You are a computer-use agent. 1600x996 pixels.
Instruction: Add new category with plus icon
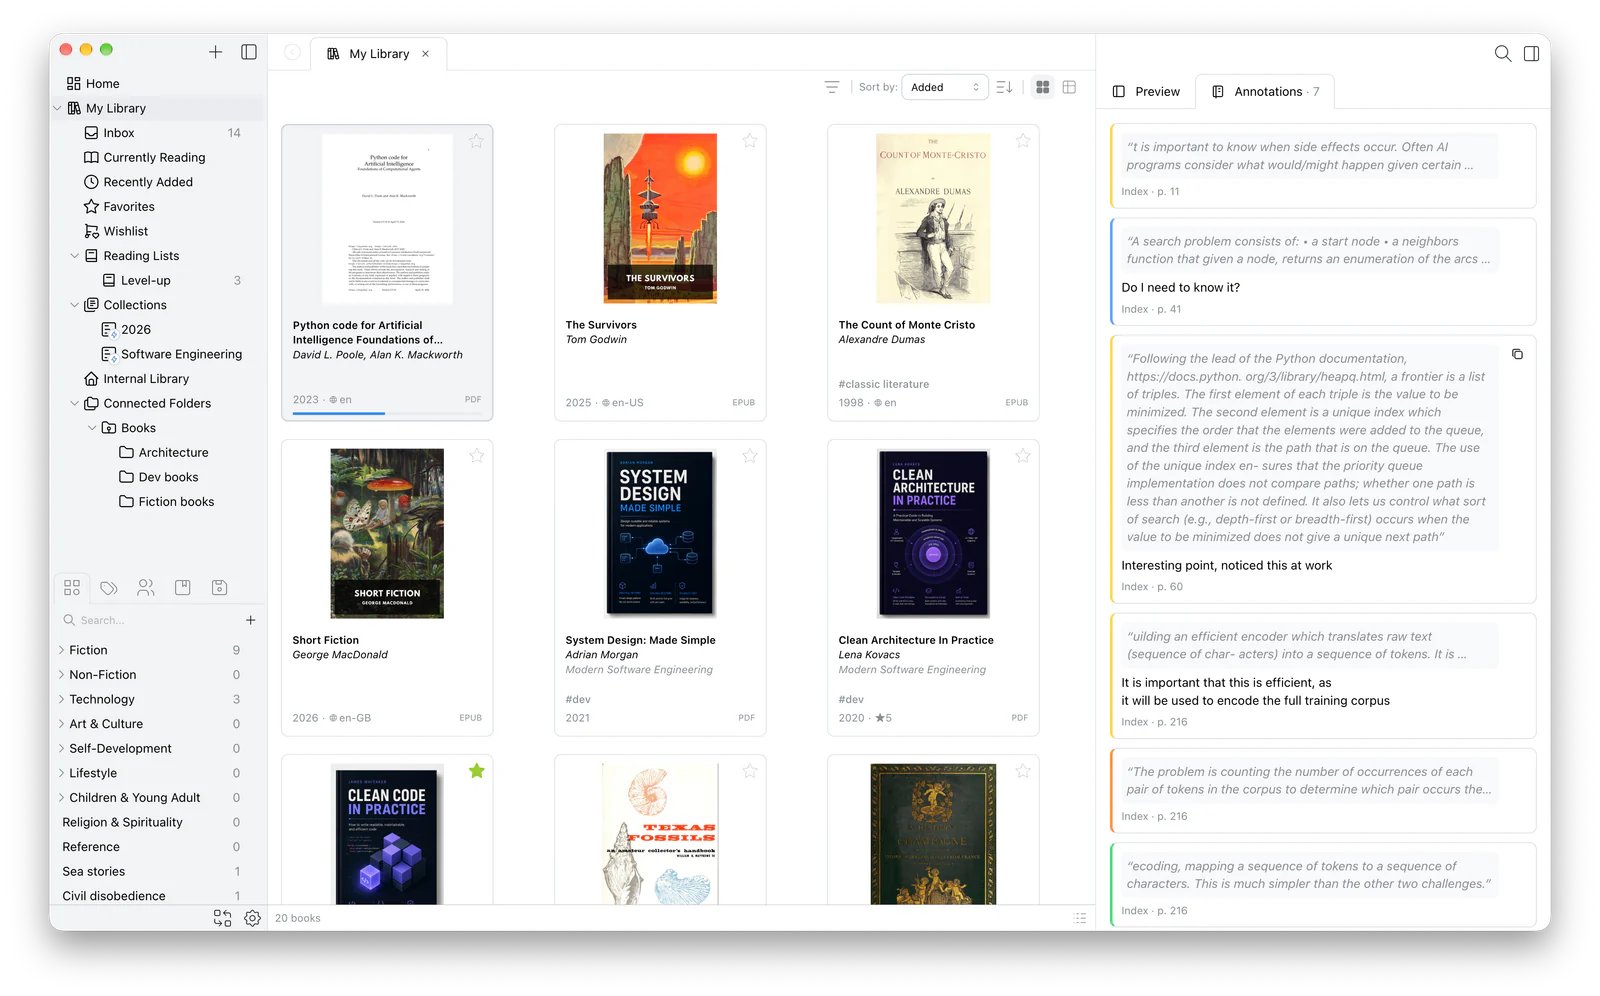coord(251,620)
